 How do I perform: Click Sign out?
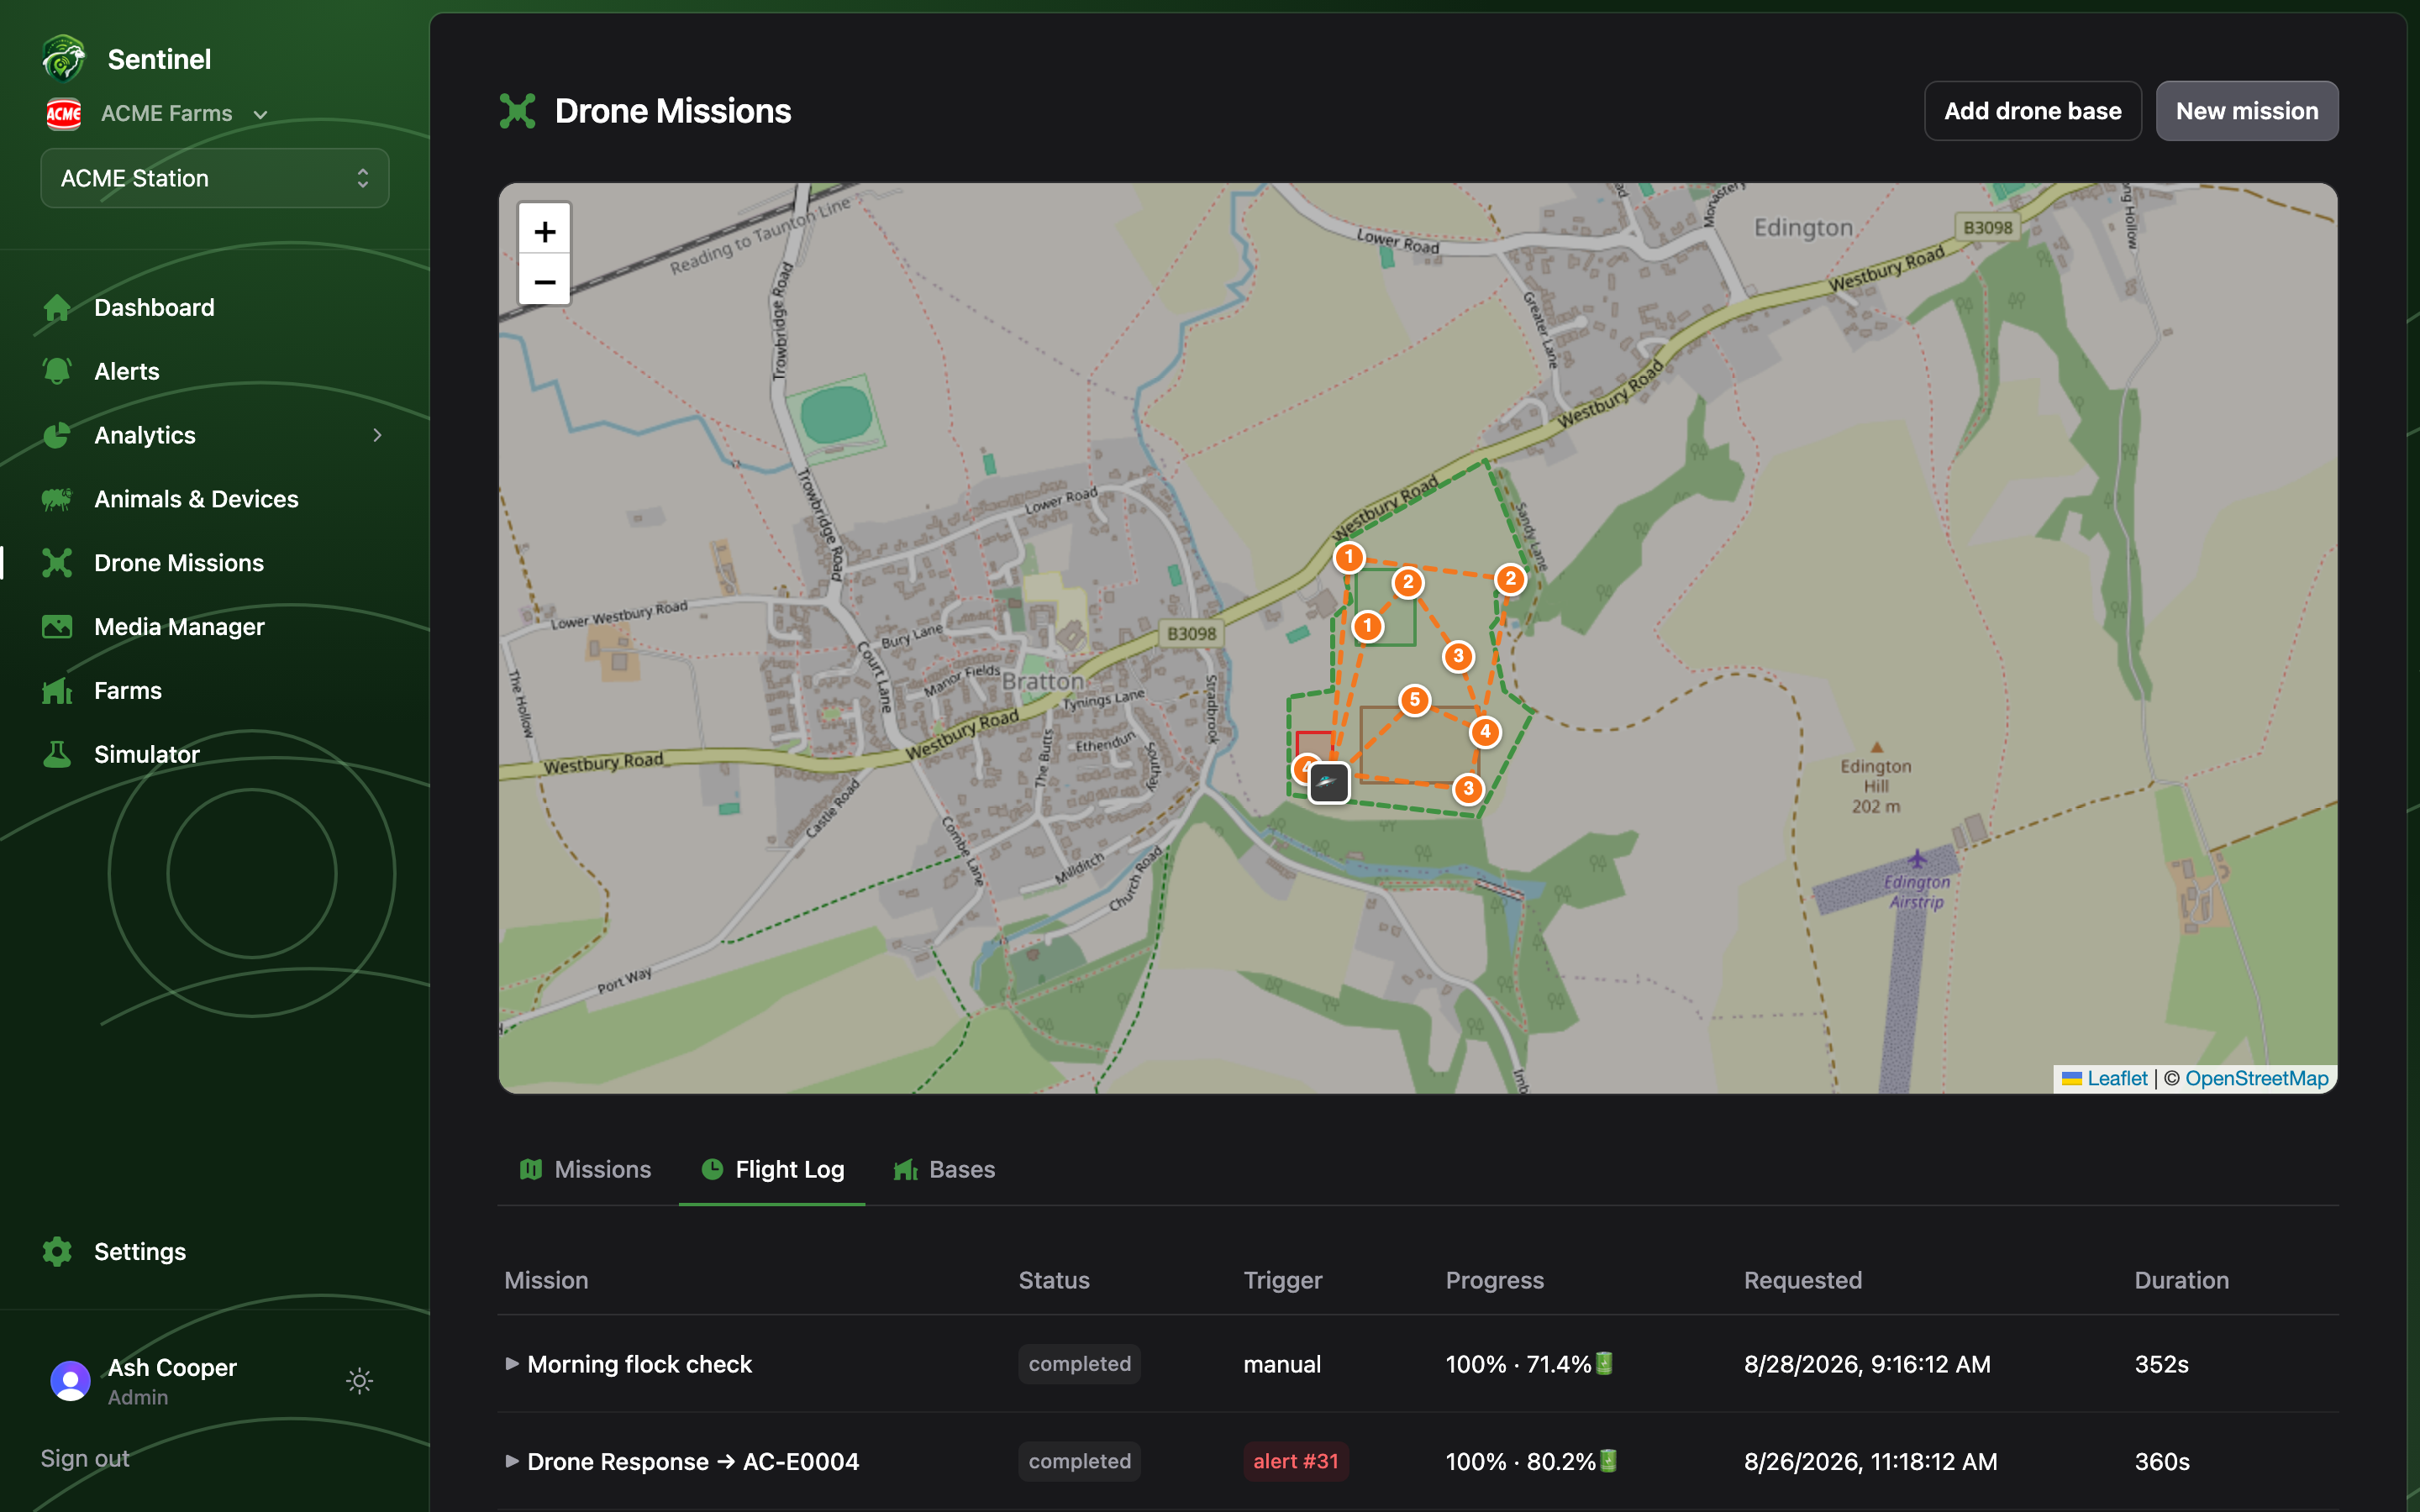coord(85,1458)
